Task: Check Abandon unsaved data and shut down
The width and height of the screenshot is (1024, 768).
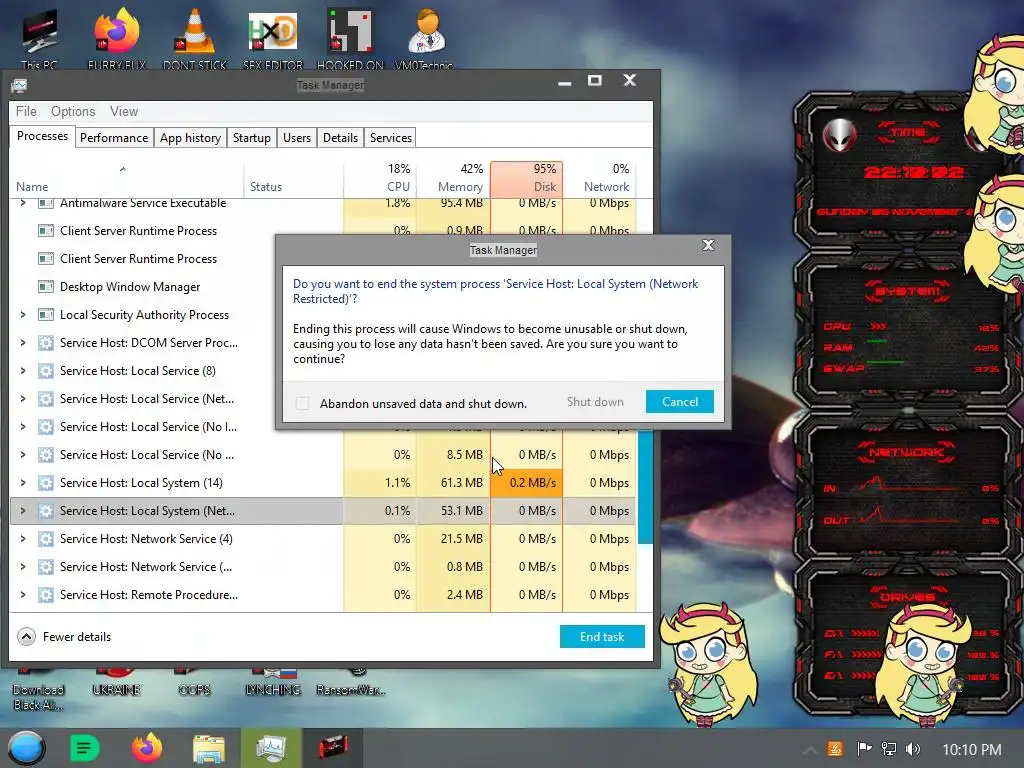Action: [302, 404]
